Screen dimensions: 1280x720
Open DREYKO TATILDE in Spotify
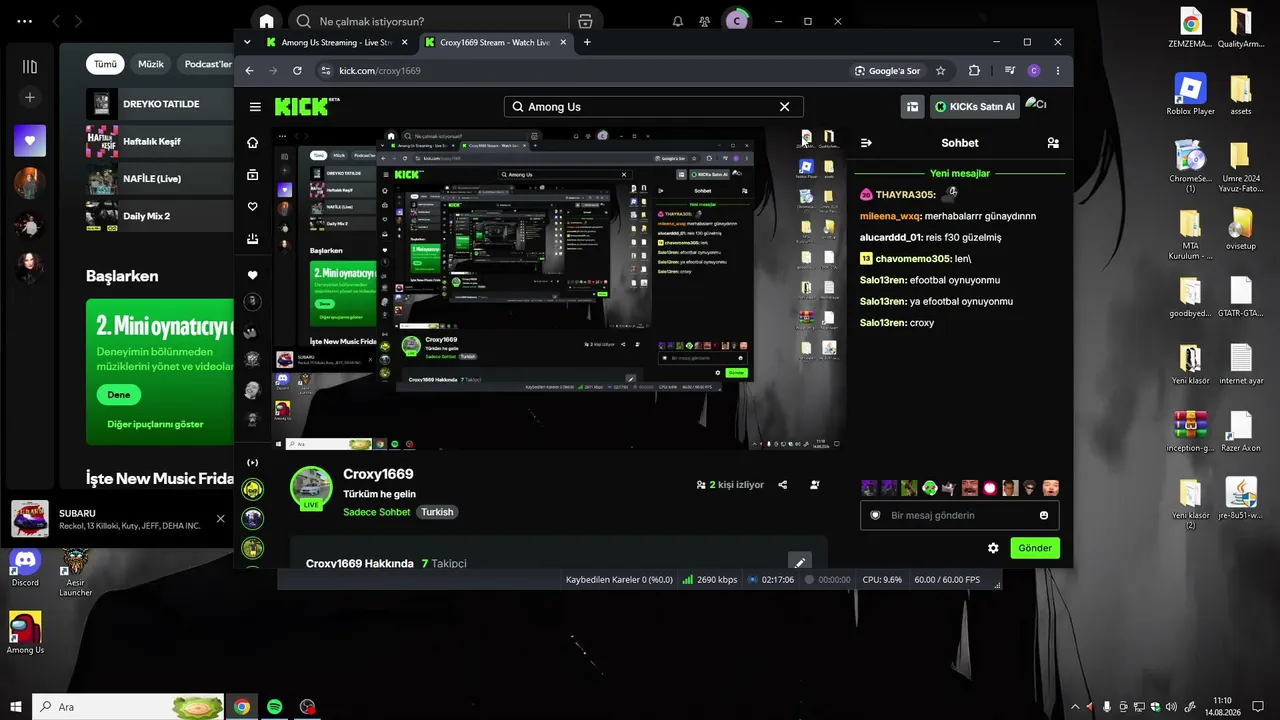click(160, 104)
